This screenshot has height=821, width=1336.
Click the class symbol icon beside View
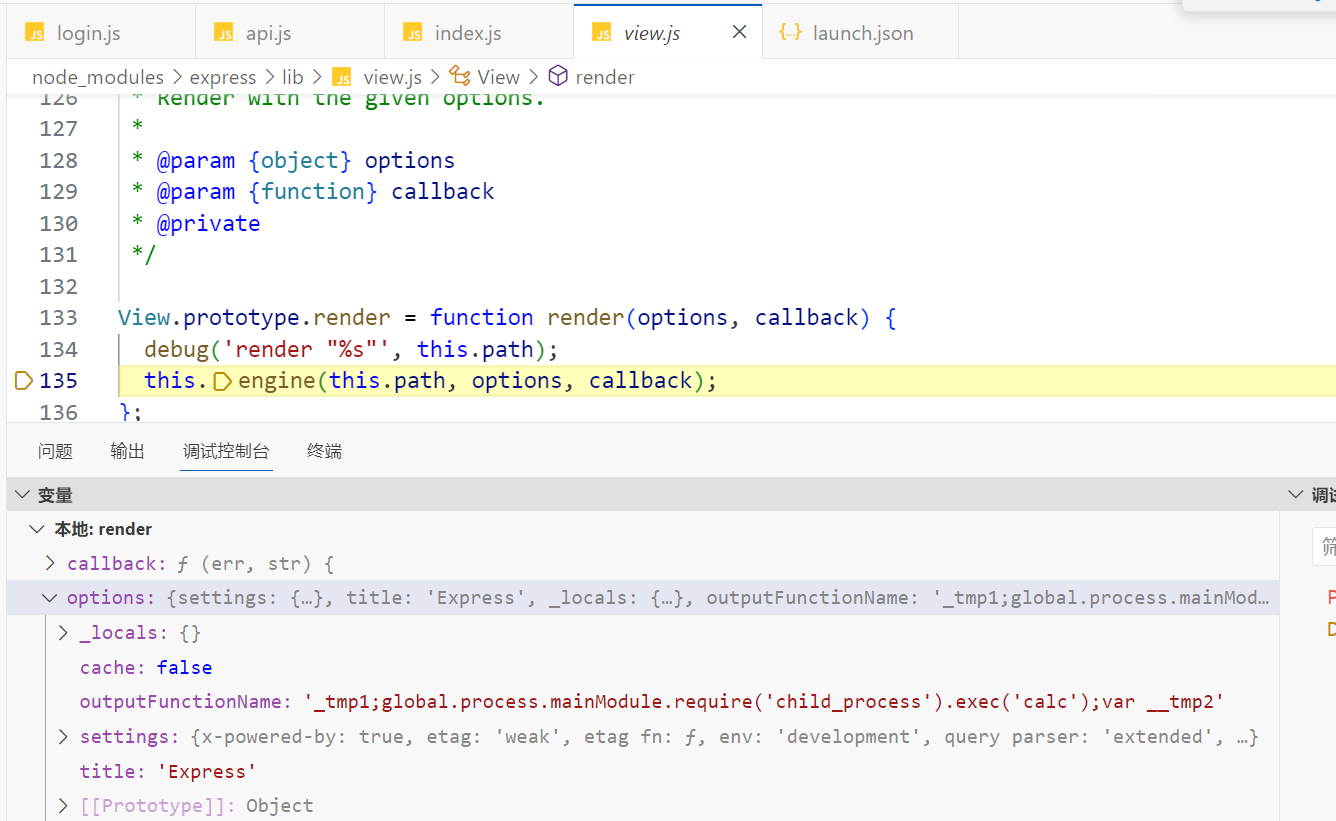pyautogui.click(x=460, y=76)
